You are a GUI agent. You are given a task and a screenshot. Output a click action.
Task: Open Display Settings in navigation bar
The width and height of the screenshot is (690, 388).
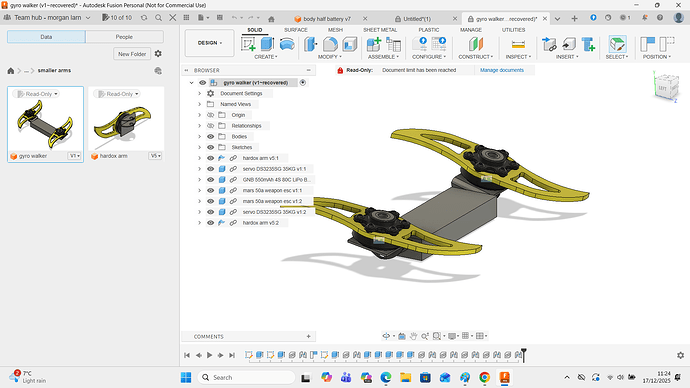tap(452, 336)
